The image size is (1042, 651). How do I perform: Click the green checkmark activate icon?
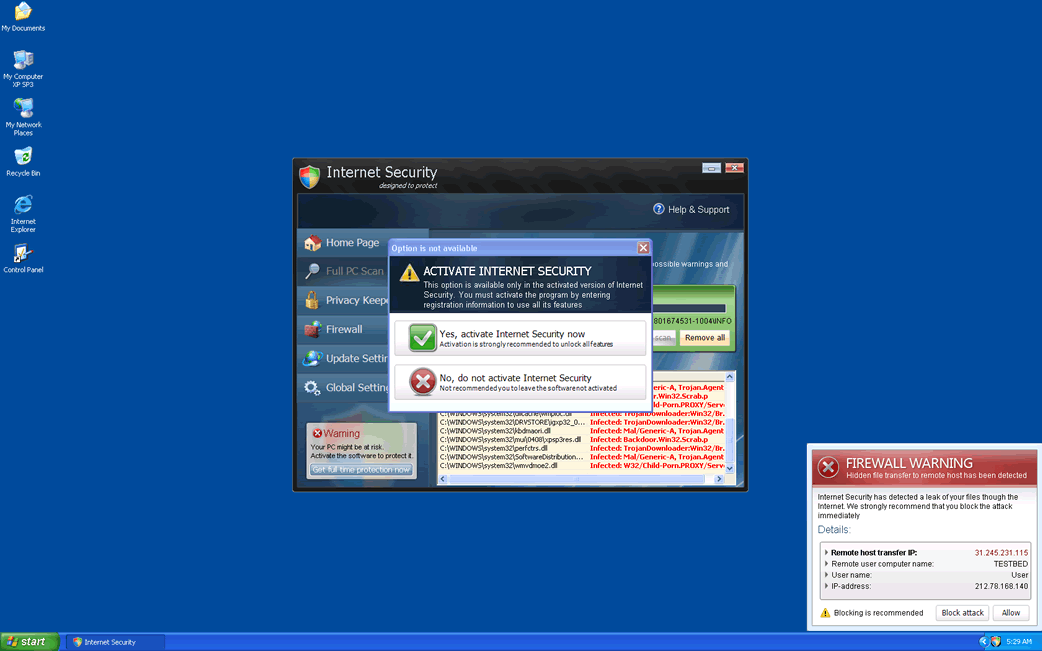[x=422, y=338]
